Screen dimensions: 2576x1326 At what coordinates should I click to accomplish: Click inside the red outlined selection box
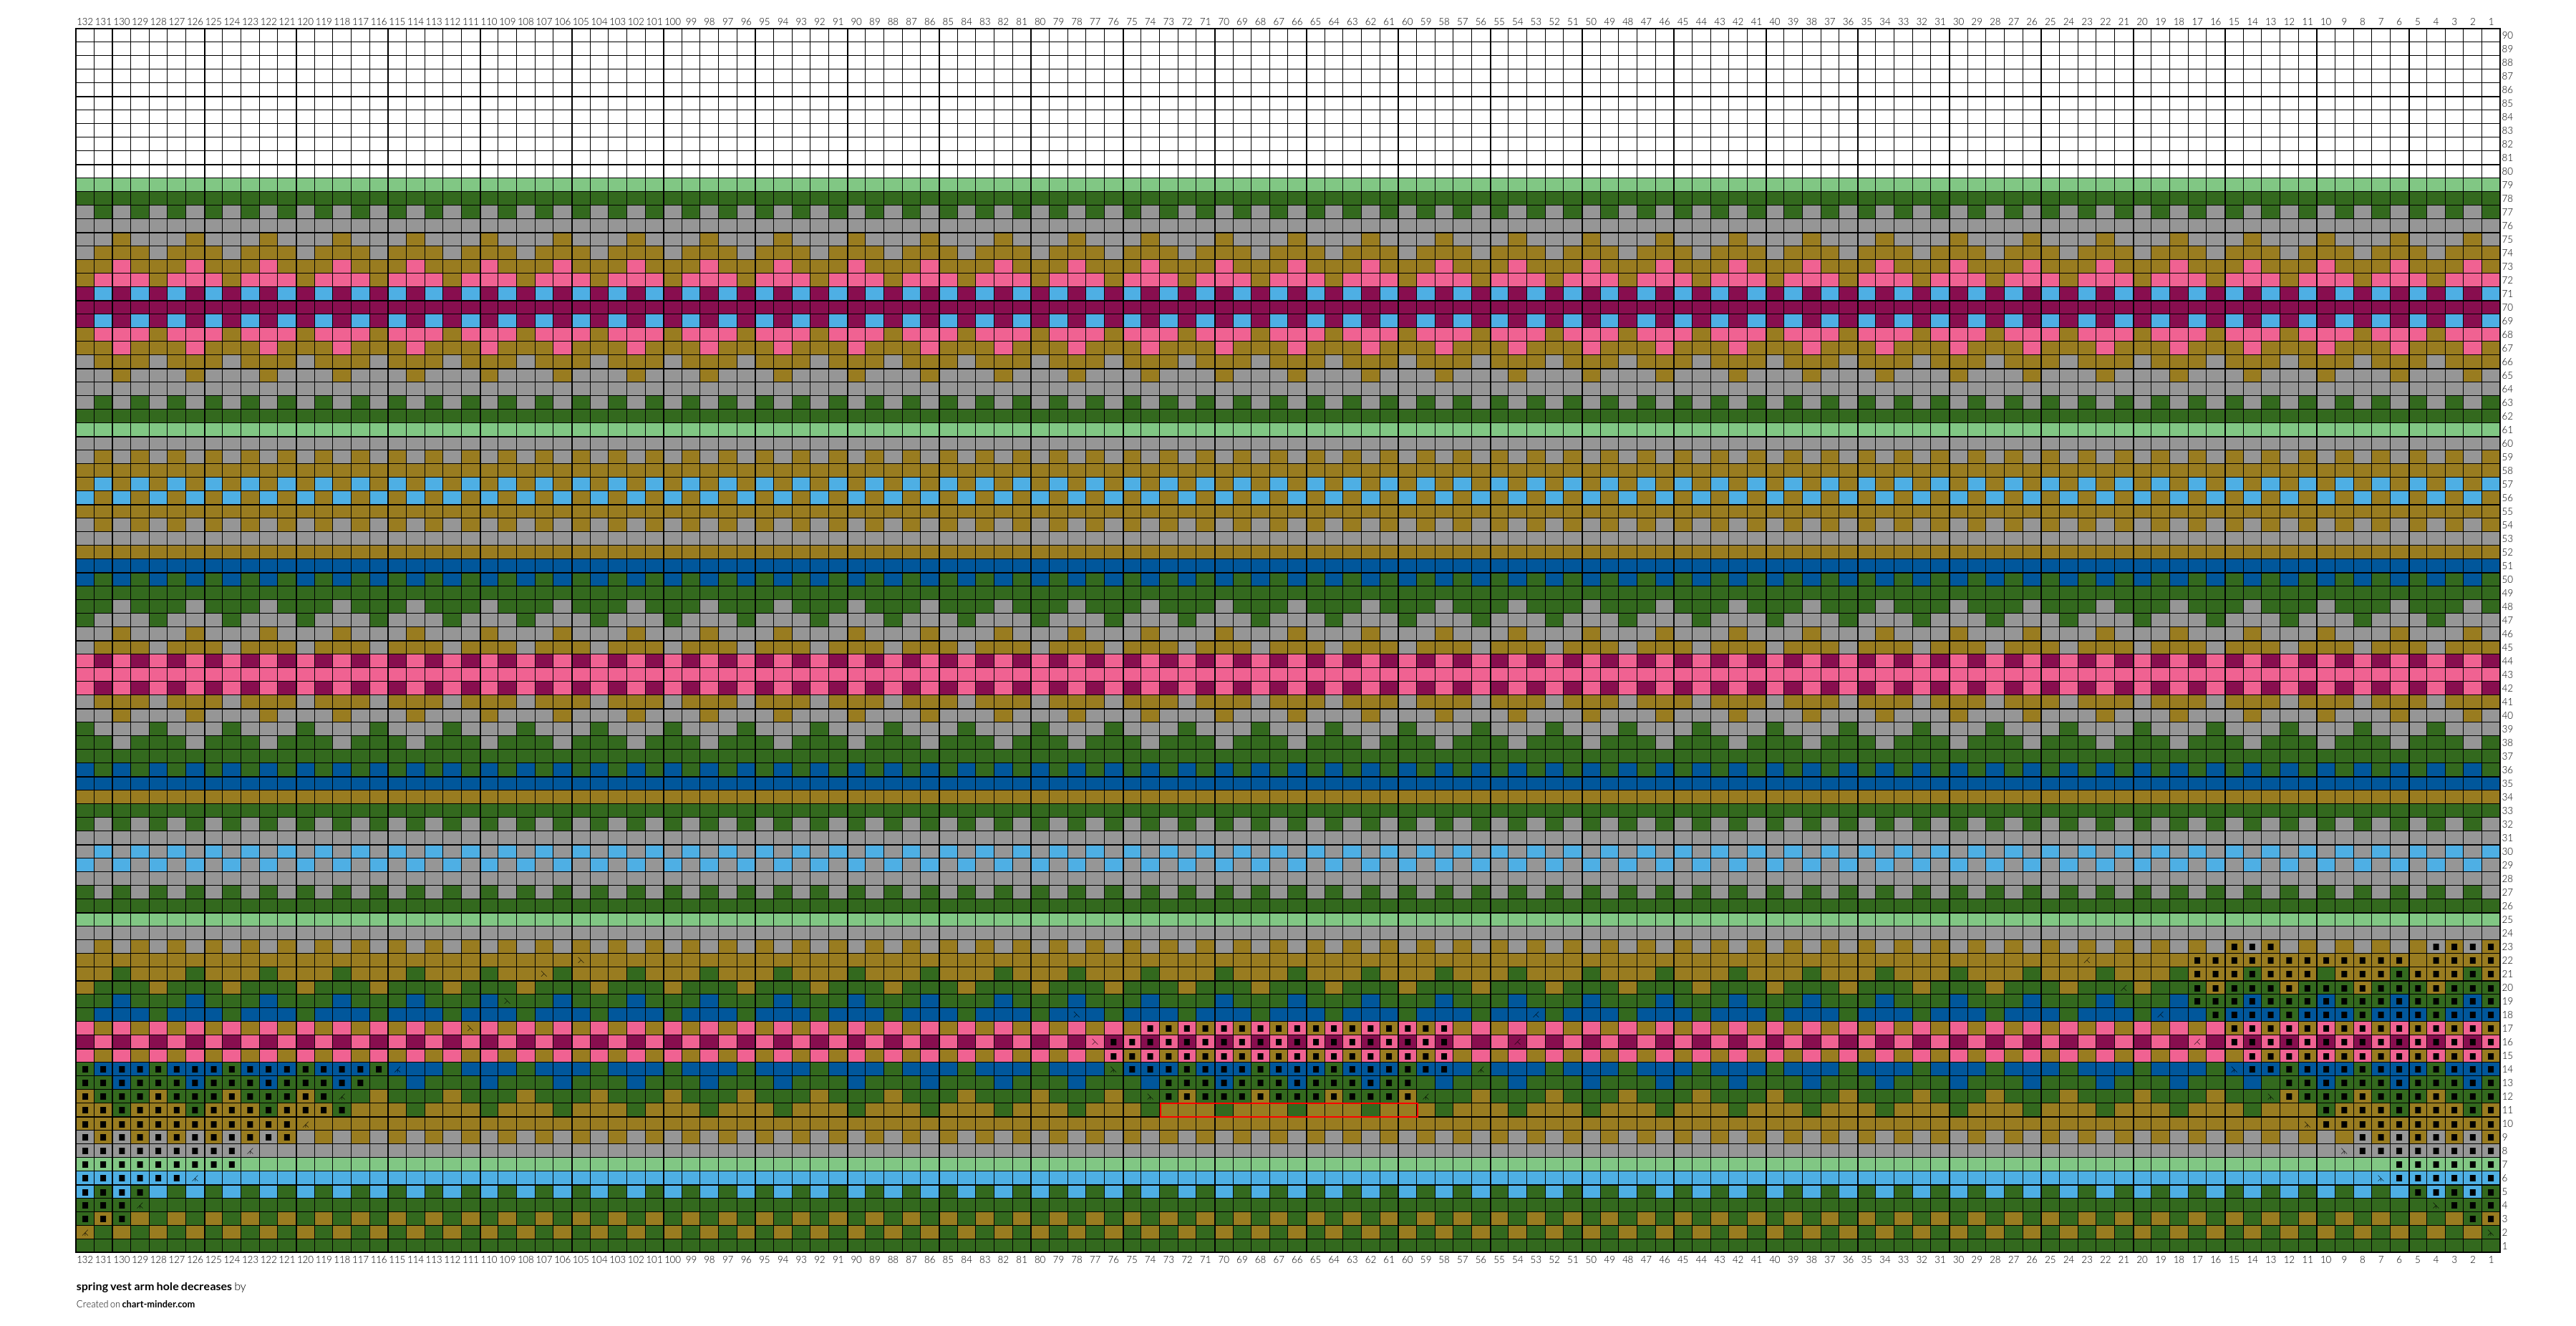(x=1288, y=1110)
